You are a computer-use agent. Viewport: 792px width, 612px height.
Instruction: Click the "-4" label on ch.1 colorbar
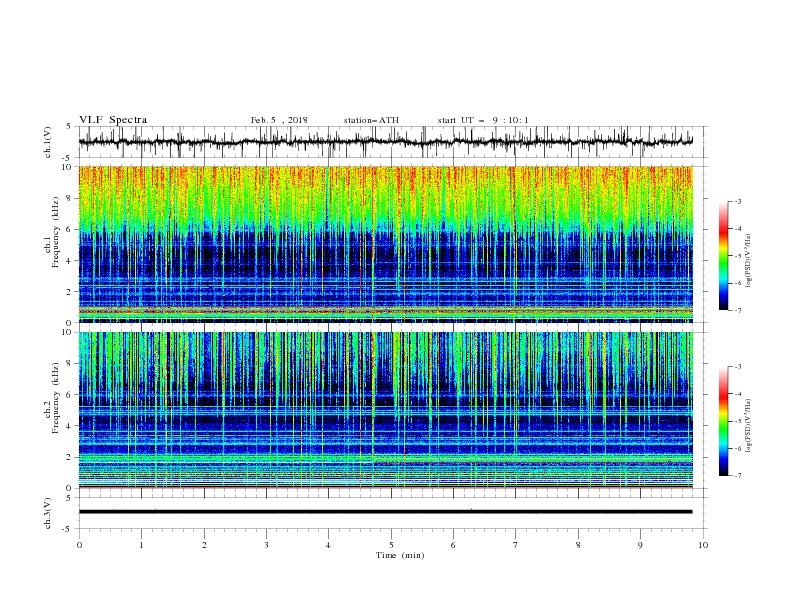tap(737, 229)
